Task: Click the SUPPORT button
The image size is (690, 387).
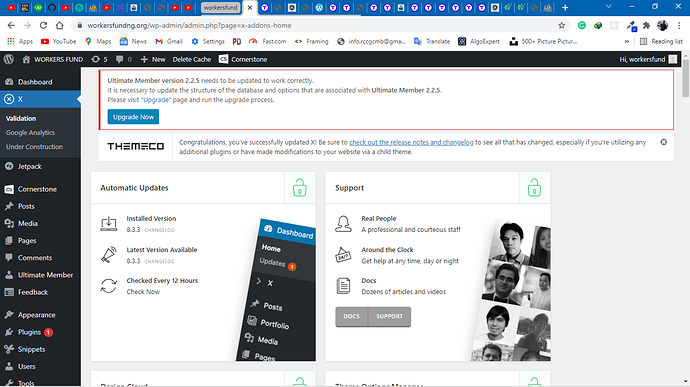Action: (389, 316)
